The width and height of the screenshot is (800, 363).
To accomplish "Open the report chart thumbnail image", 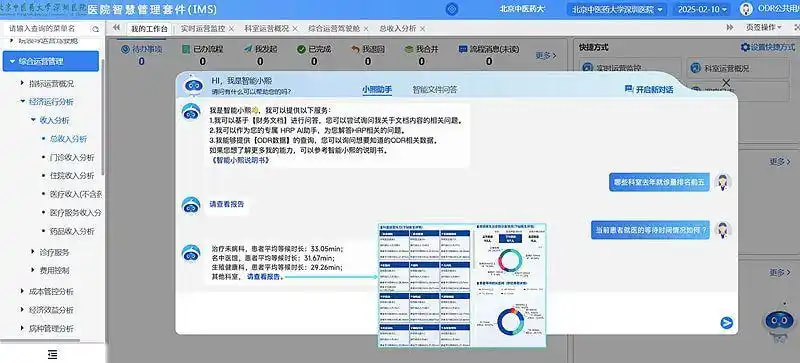I will point(462,285).
